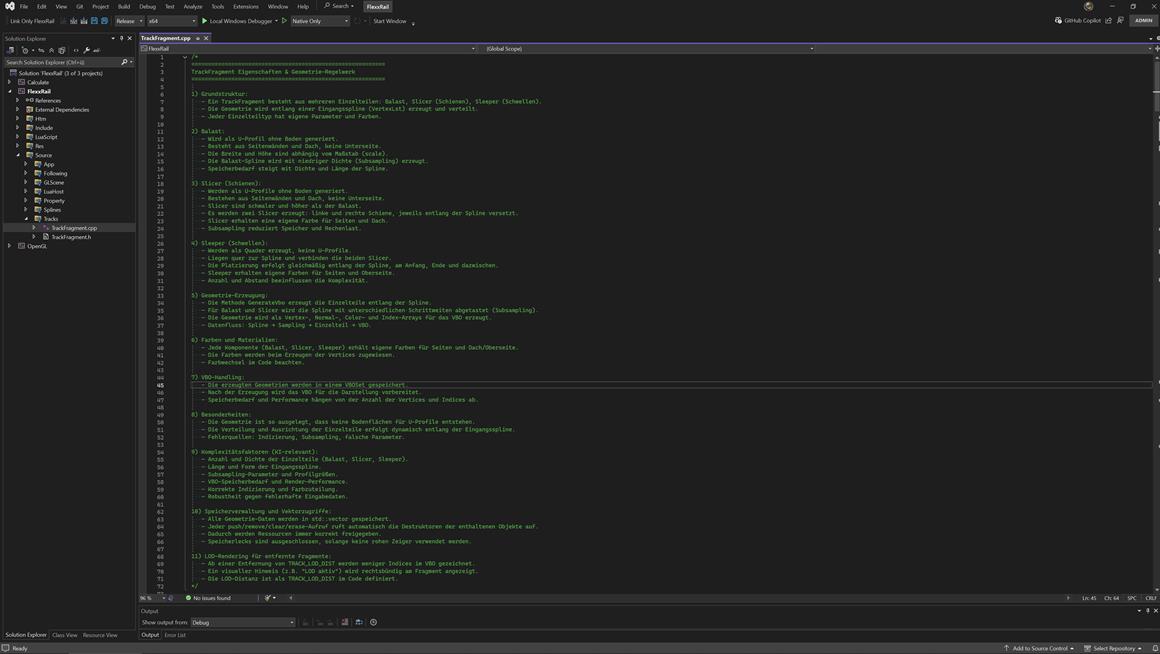Click the editor vertical scrollbar
The image size is (1160, 654).
click(x=1156, y=323)
